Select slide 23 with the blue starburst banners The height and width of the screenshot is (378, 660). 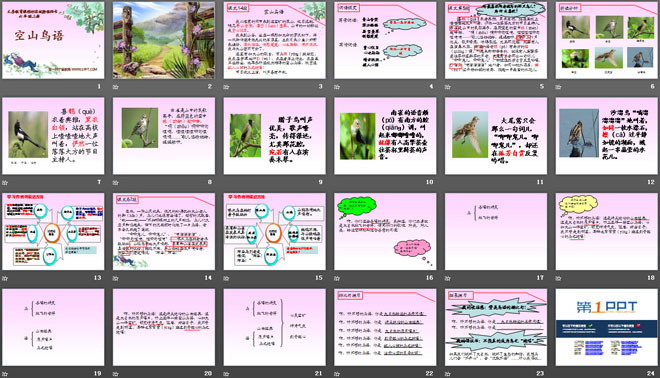[x=496, y=327]
